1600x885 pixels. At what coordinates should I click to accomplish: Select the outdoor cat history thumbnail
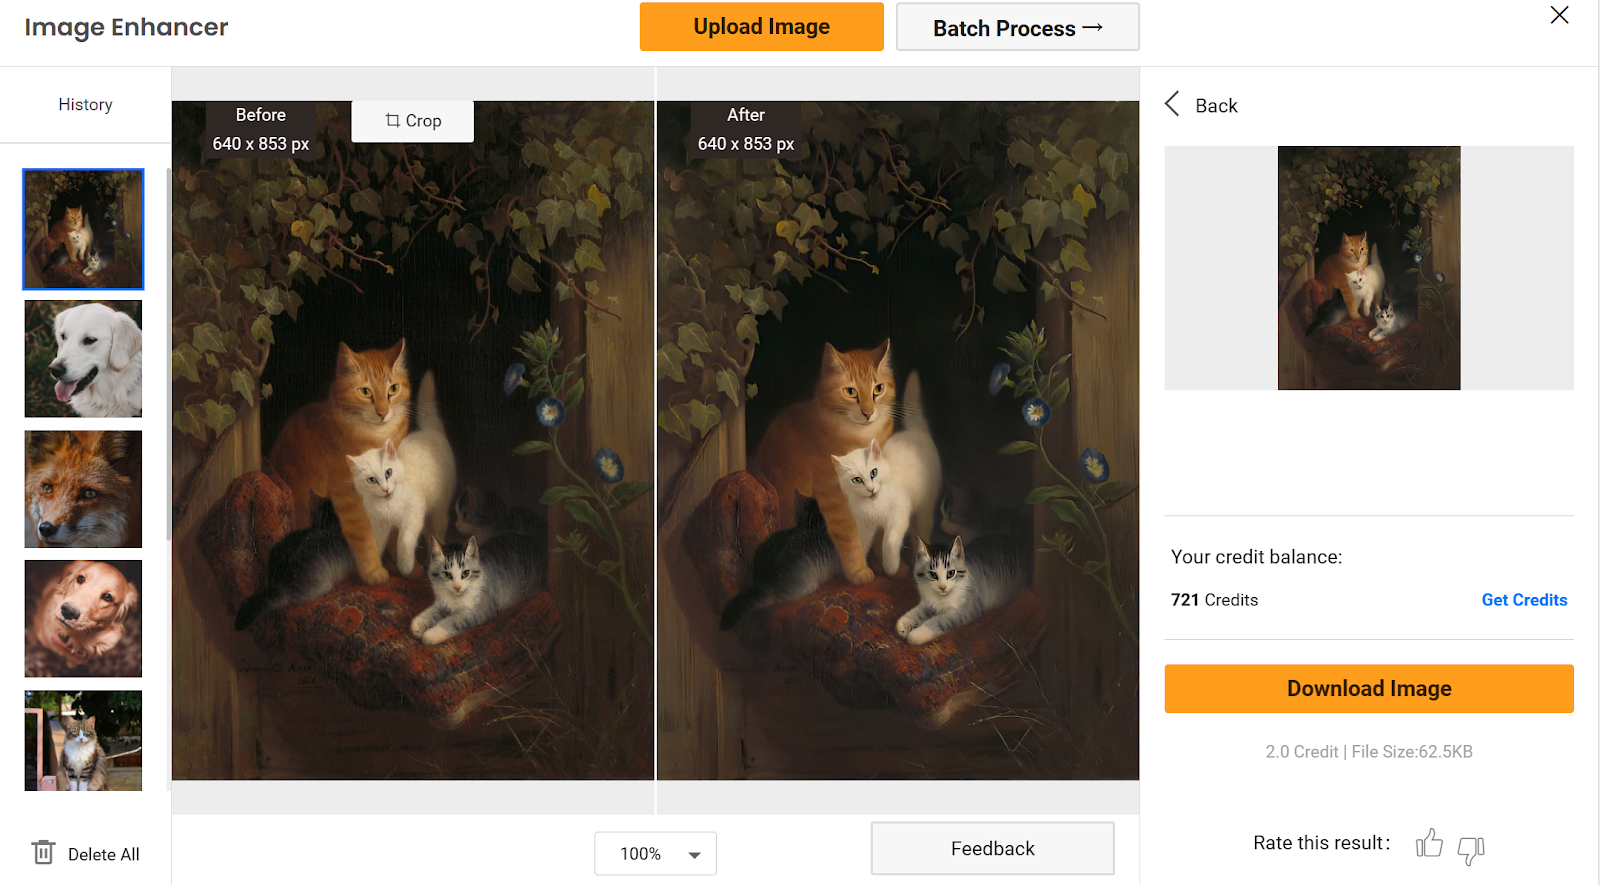(83, 740)
